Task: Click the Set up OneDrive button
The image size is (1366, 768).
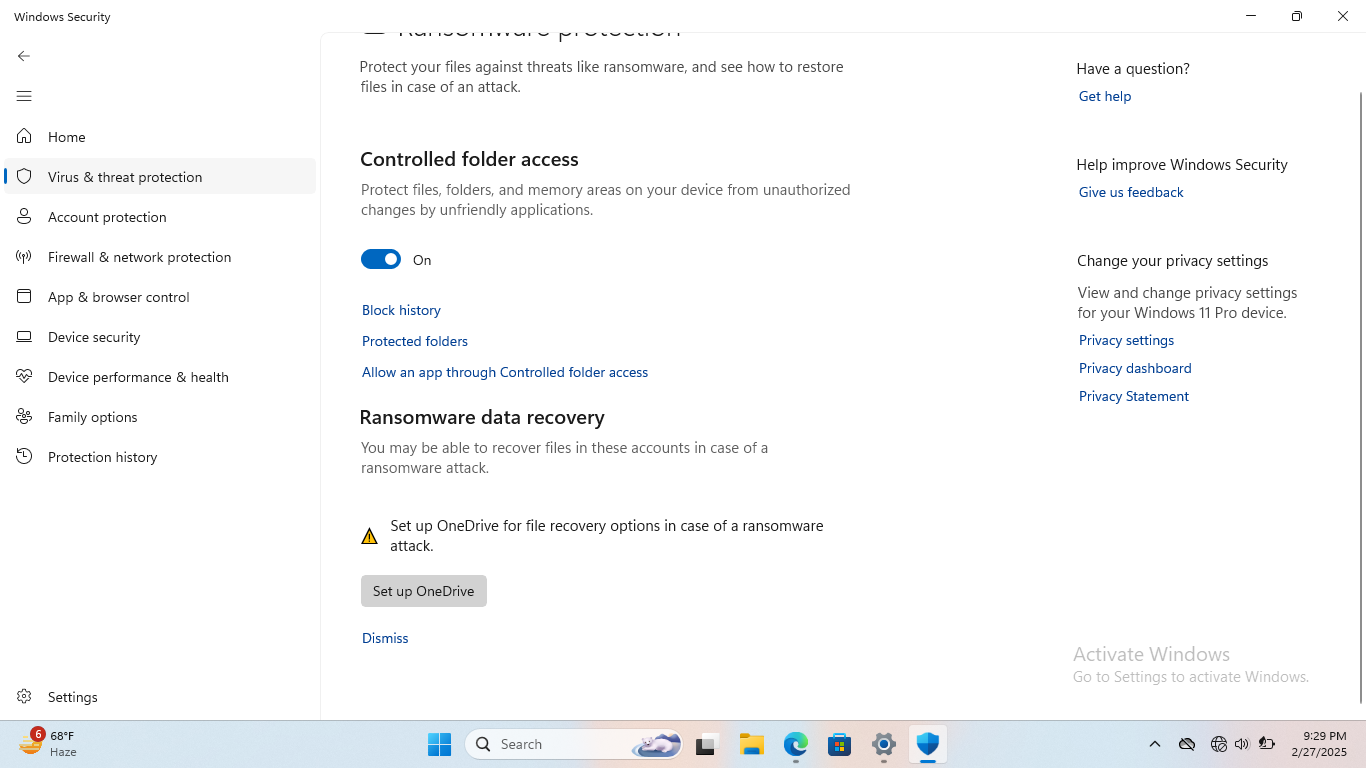Action: point(423,591)
